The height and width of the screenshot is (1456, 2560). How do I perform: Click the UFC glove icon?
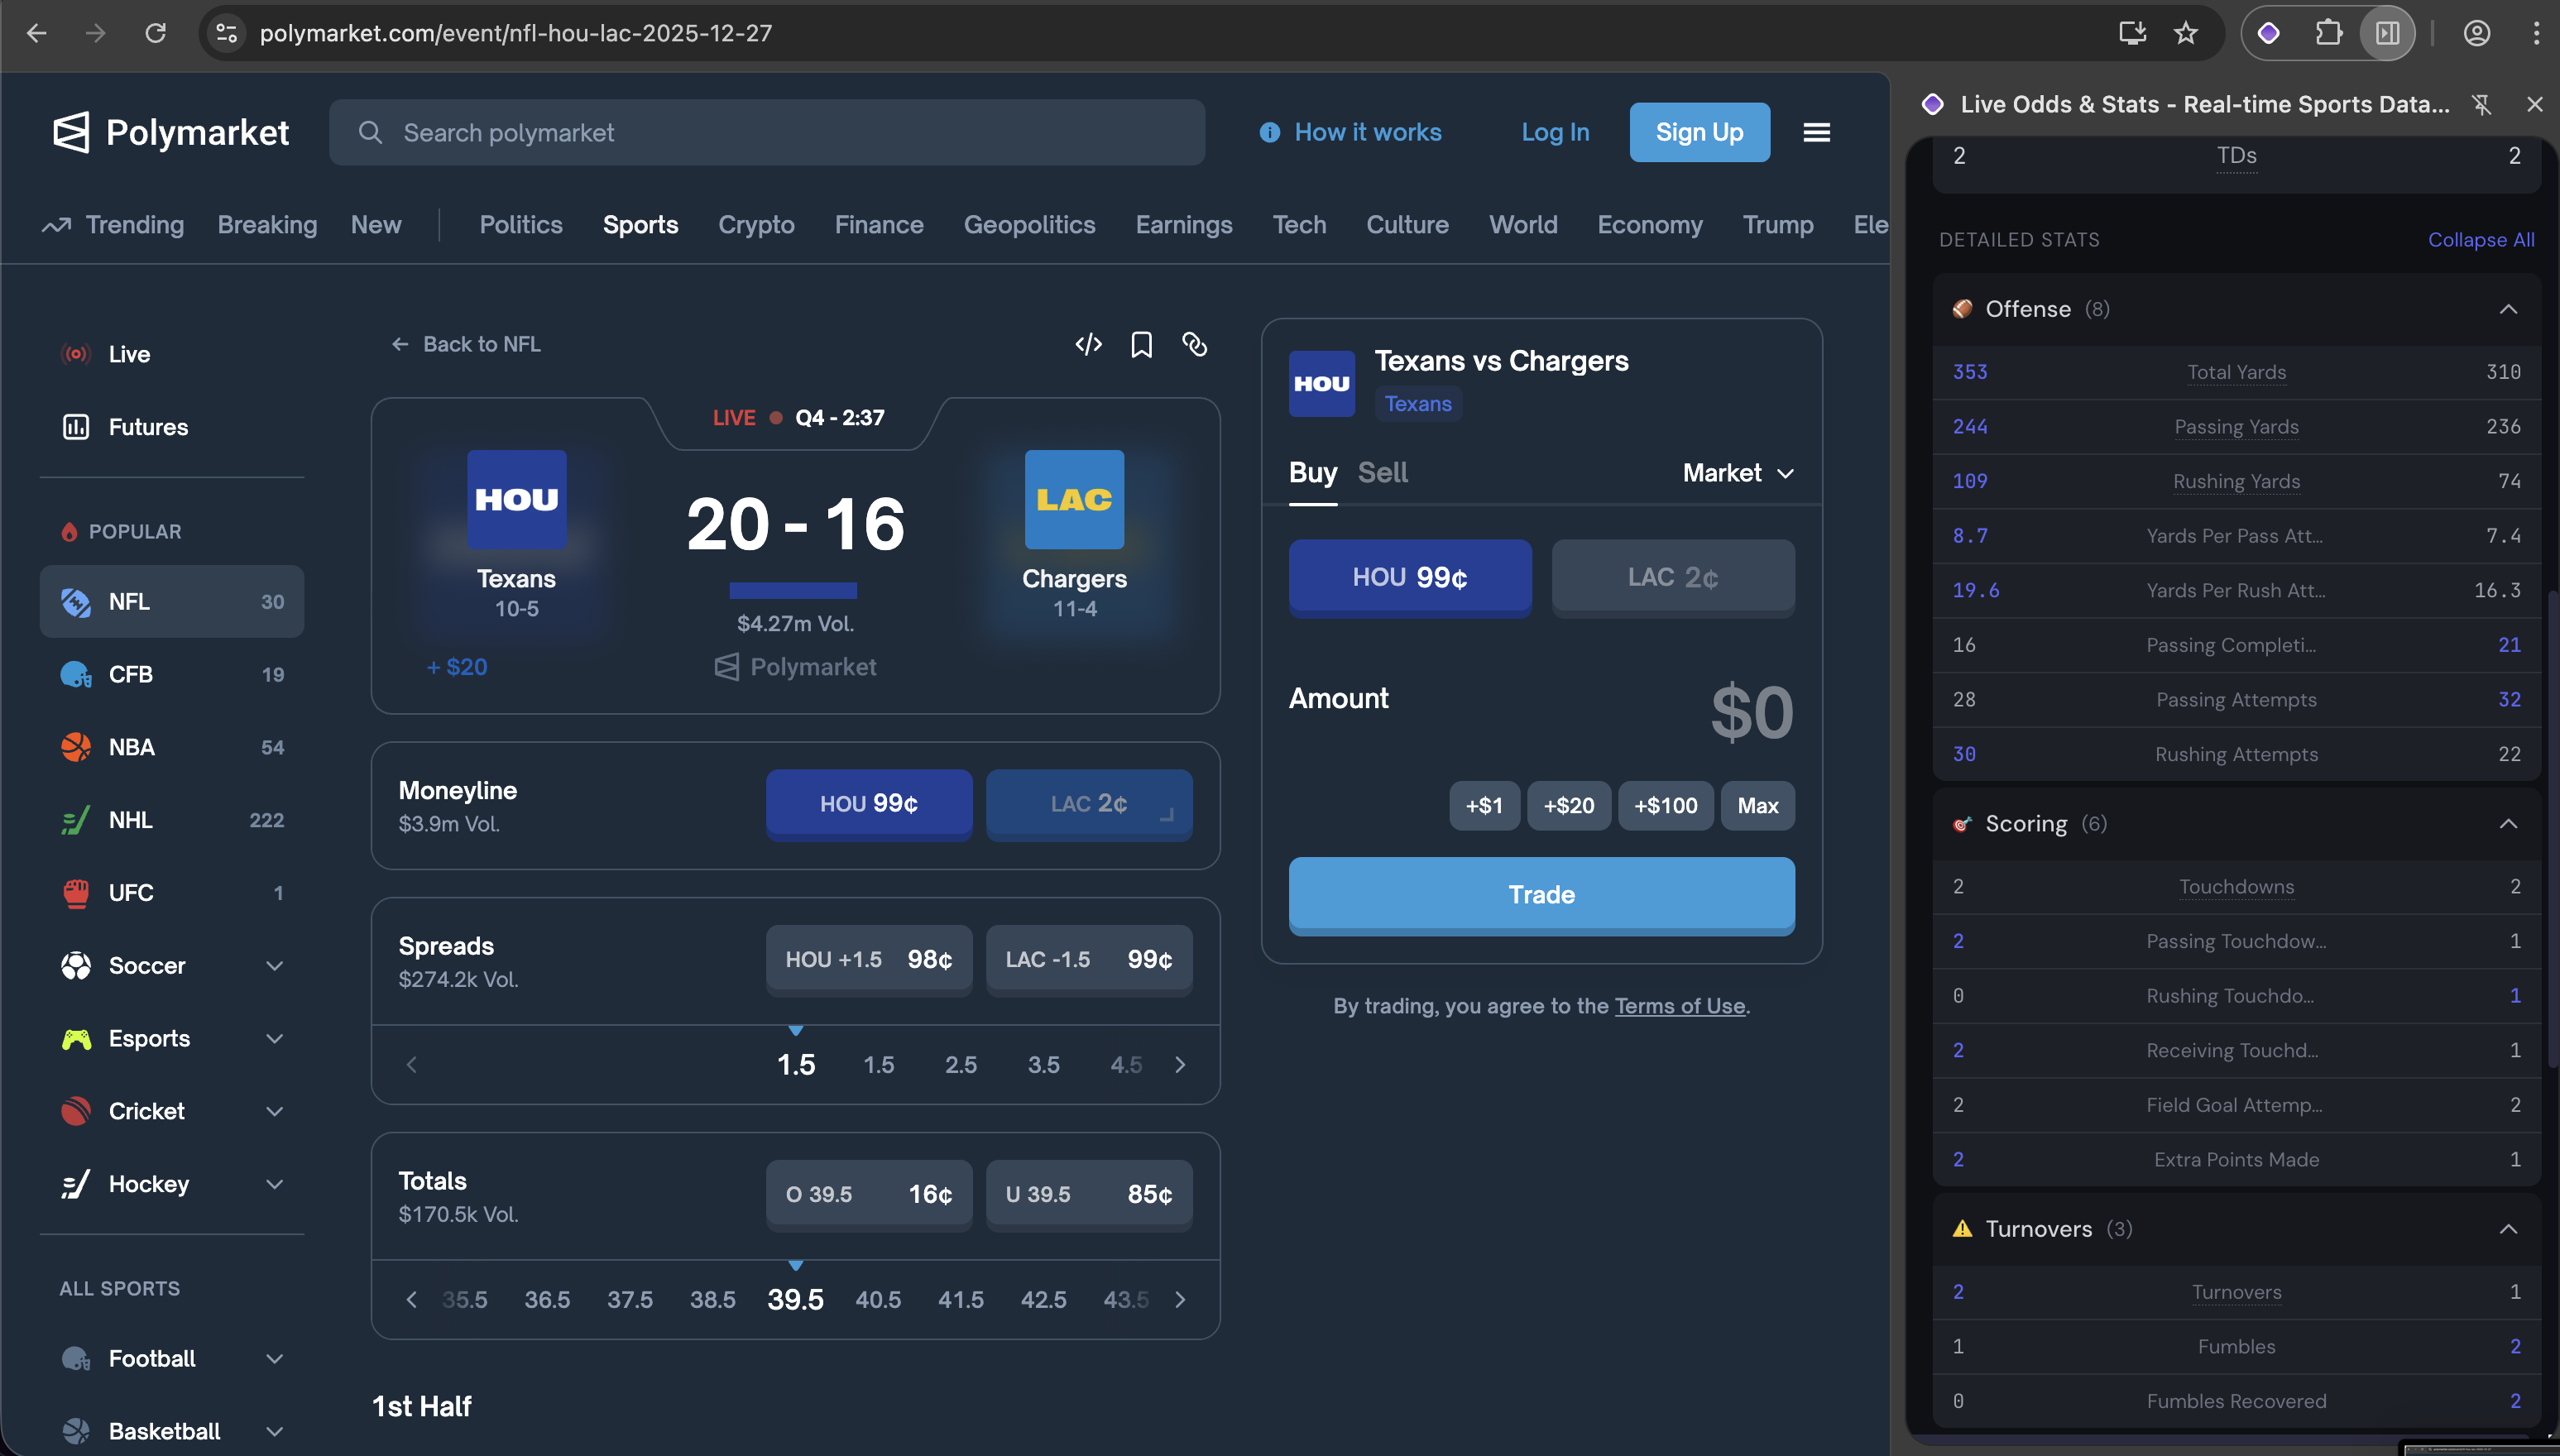75,892
